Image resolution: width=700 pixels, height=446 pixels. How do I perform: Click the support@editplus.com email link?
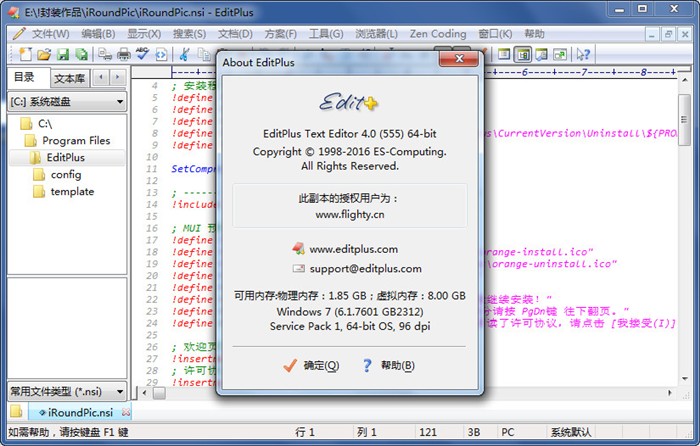click(365, 269)
